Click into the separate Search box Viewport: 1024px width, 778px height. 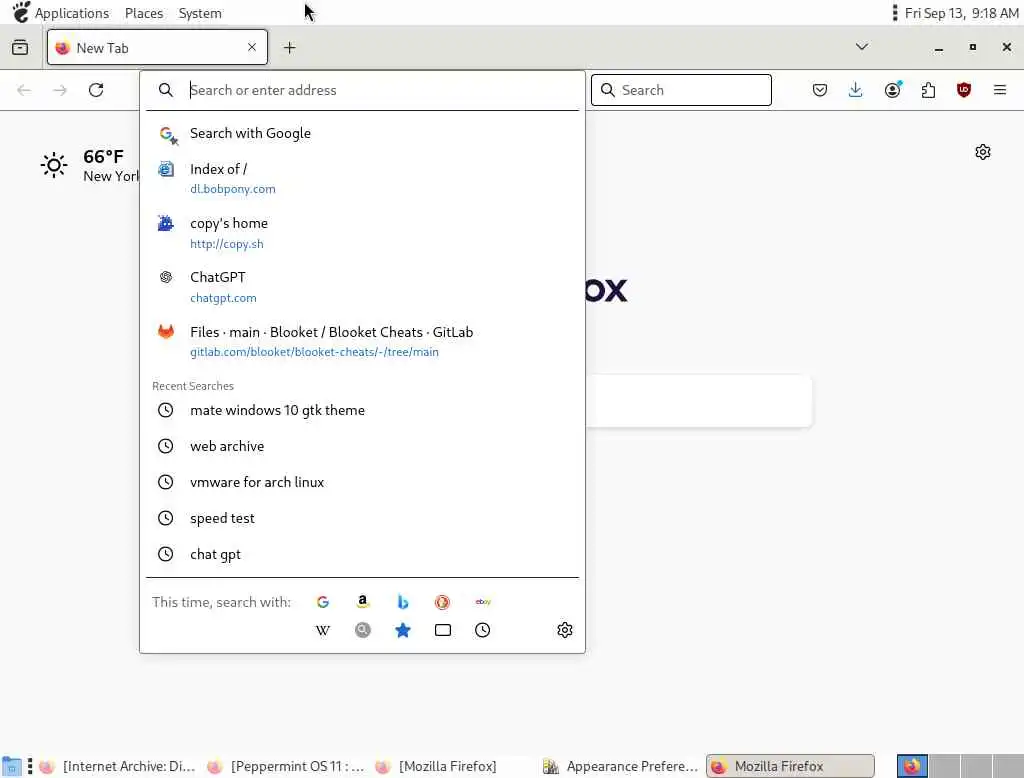681,90
